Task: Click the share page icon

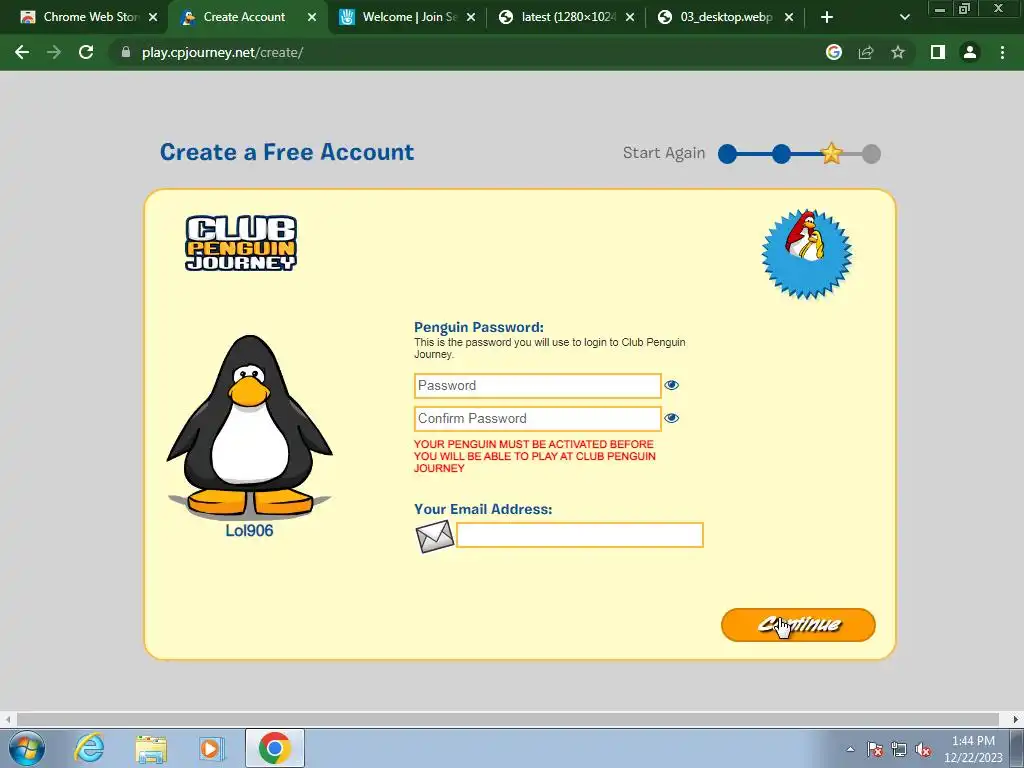Action: click(x=866, y=52)
